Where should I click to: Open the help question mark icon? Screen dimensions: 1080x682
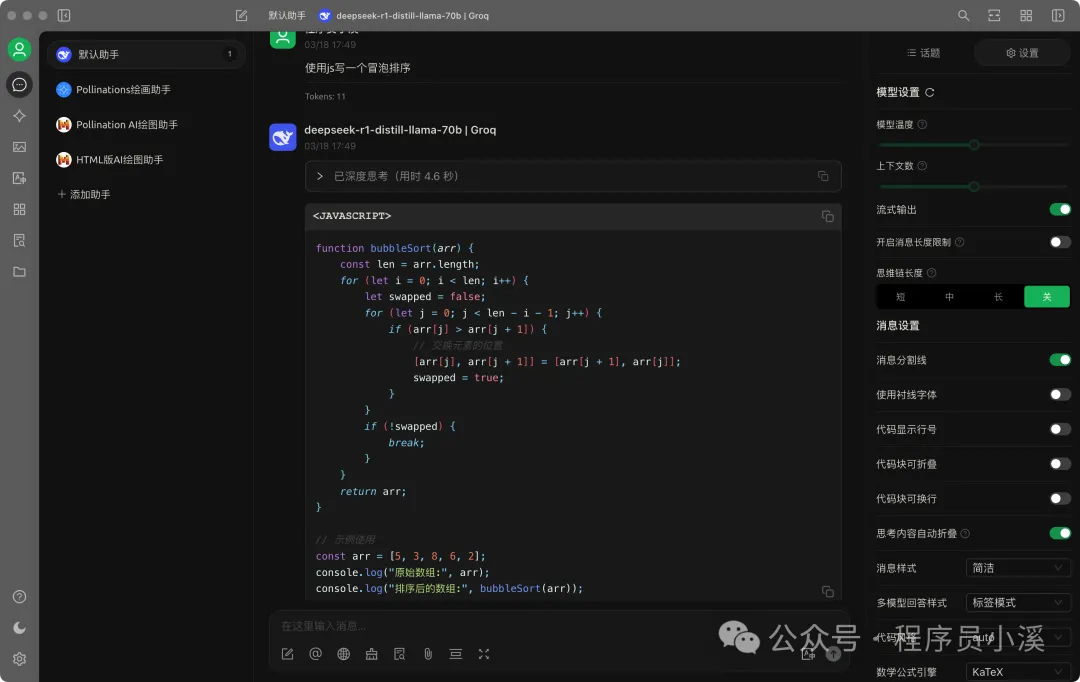pos(19,597)
